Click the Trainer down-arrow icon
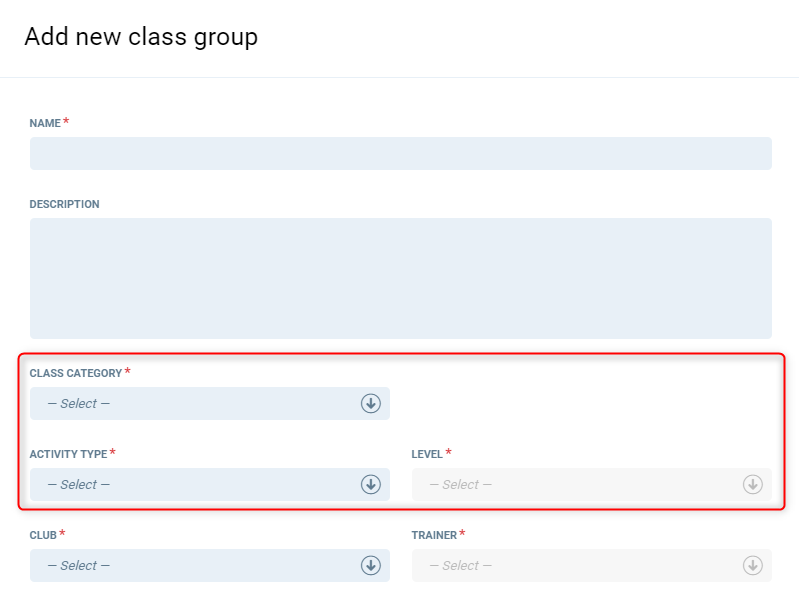799x600 pixels. pos(753,565)
